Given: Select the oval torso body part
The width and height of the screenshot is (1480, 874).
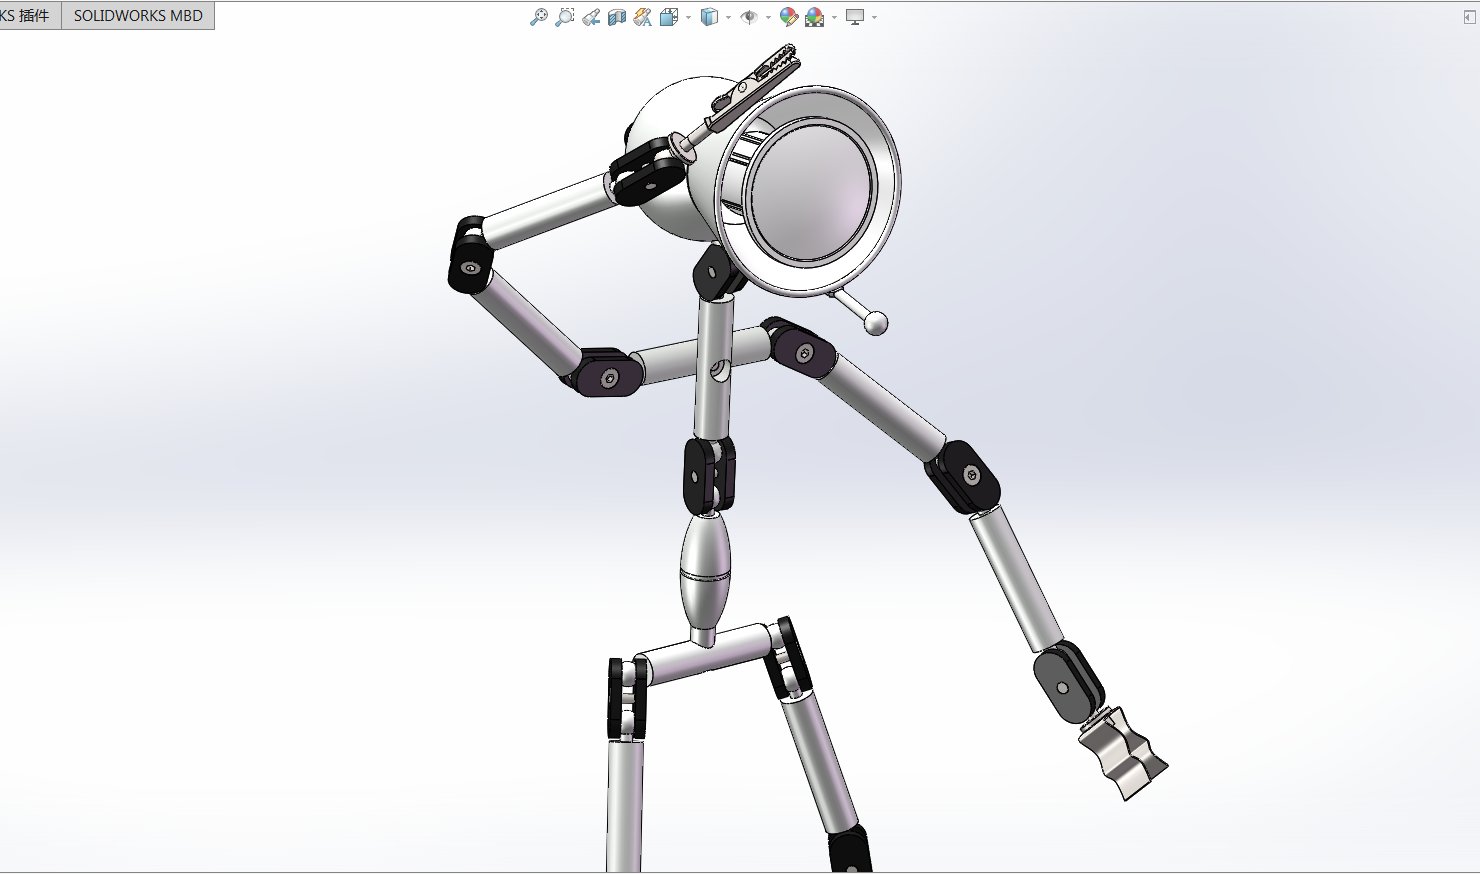Looking at the screenshot, I should [x=705, y=570].
